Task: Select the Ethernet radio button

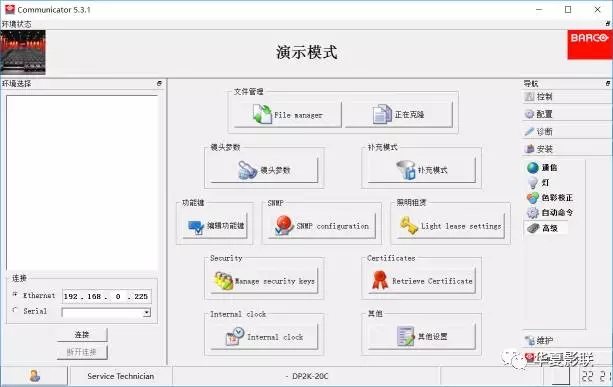Action: 15,294
